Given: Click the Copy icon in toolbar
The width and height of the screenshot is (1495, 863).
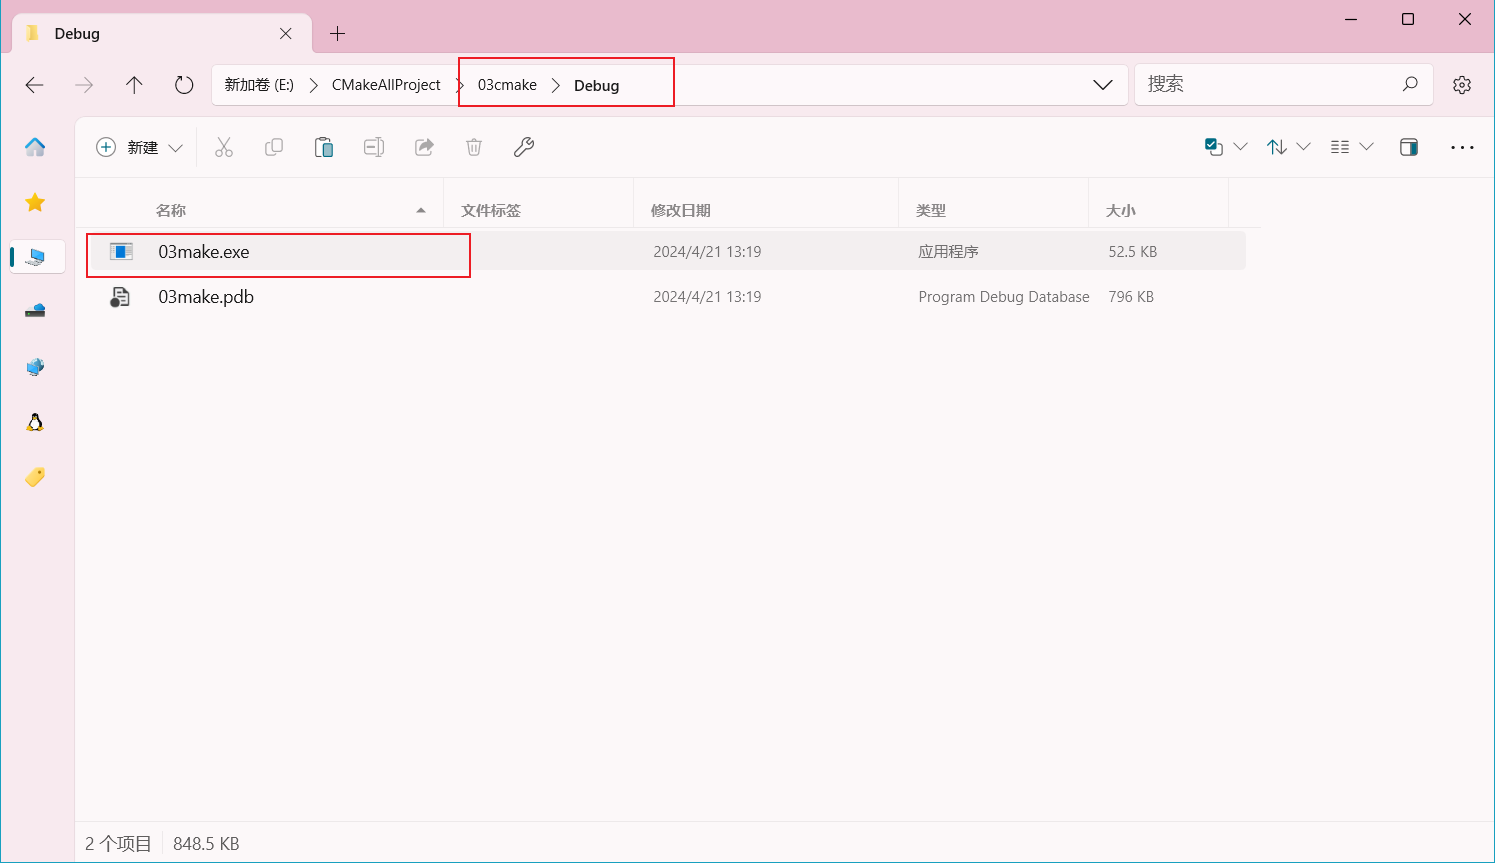Looking at the screenshot, I should 273,147.
